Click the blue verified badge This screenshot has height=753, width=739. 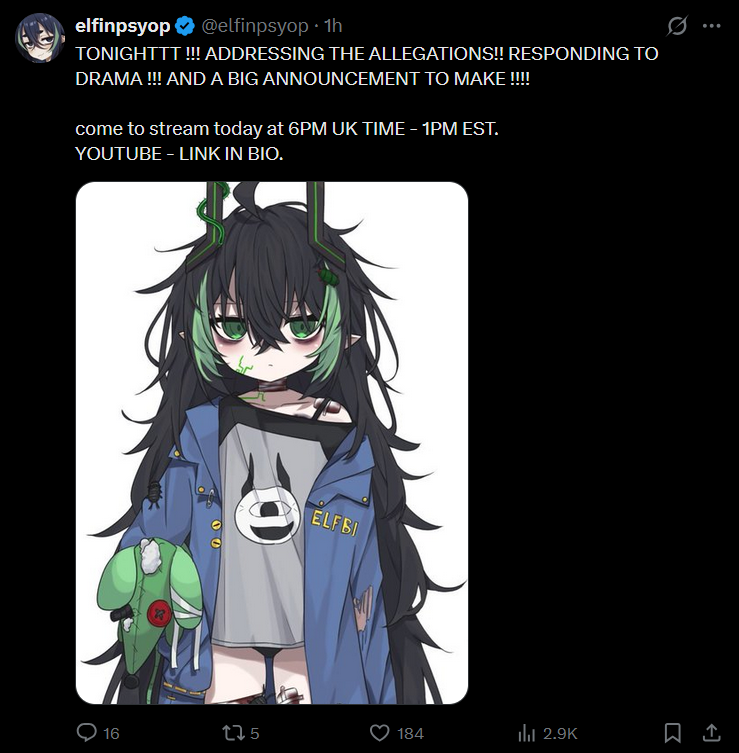click(185, 26)
